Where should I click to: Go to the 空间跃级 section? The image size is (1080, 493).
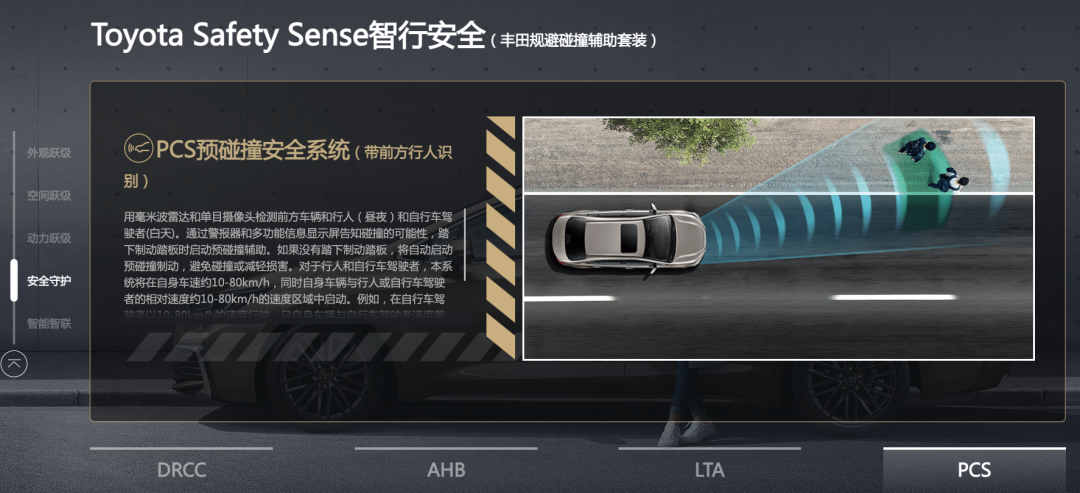coord(49,196)
